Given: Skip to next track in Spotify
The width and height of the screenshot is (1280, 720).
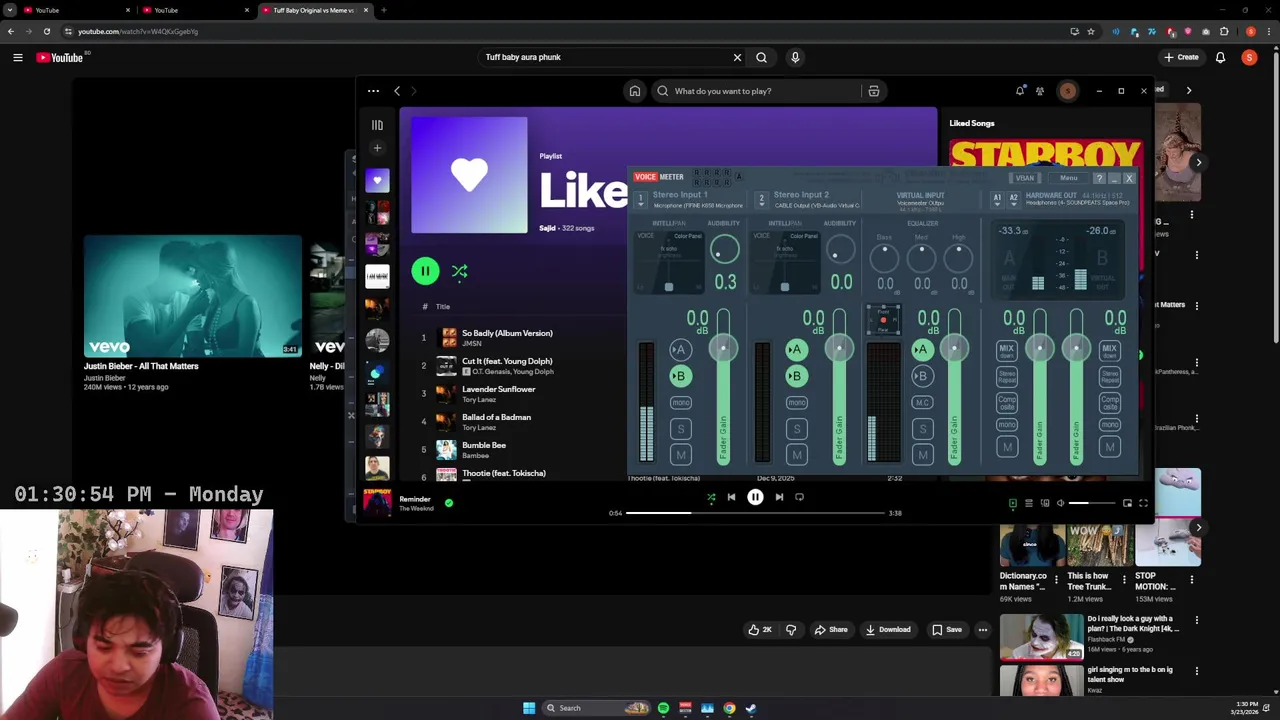Looking at the screenshot, I should click(779, 497).
